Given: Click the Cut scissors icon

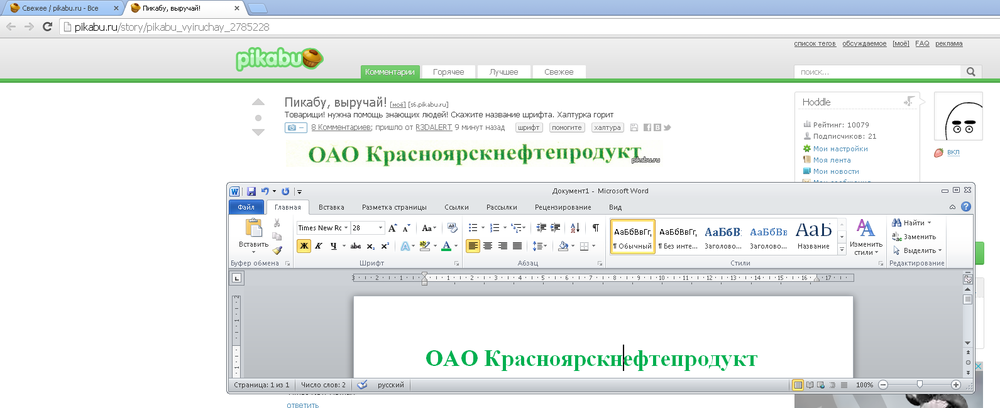Looking at the screenshot, I should tap(277, 224).
